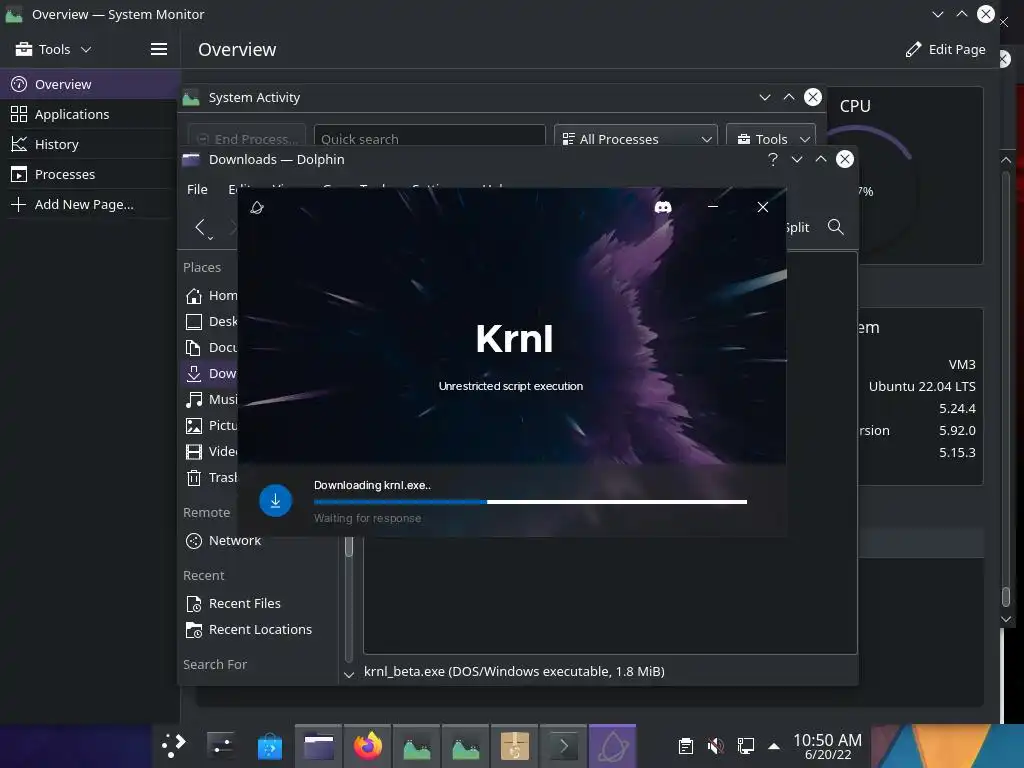Screen dimensions: 1024x768
Task: Open the Tools dropdown in System Monitor
Action: (x=54, y=49)
